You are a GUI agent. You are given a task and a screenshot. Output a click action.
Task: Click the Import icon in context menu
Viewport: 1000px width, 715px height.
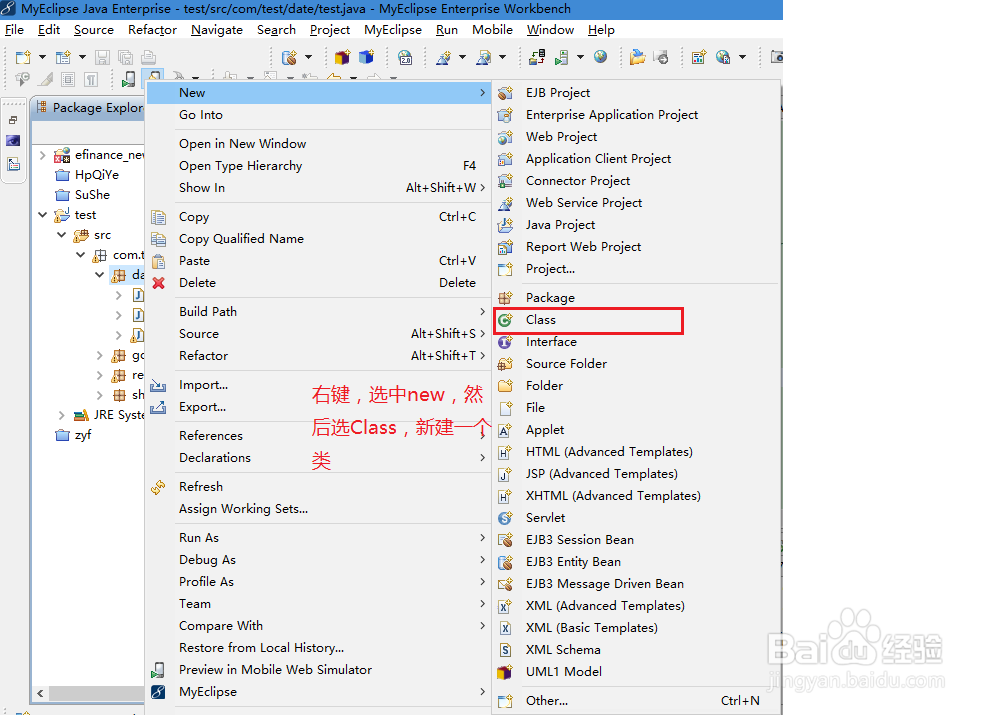tap(158, 385)
